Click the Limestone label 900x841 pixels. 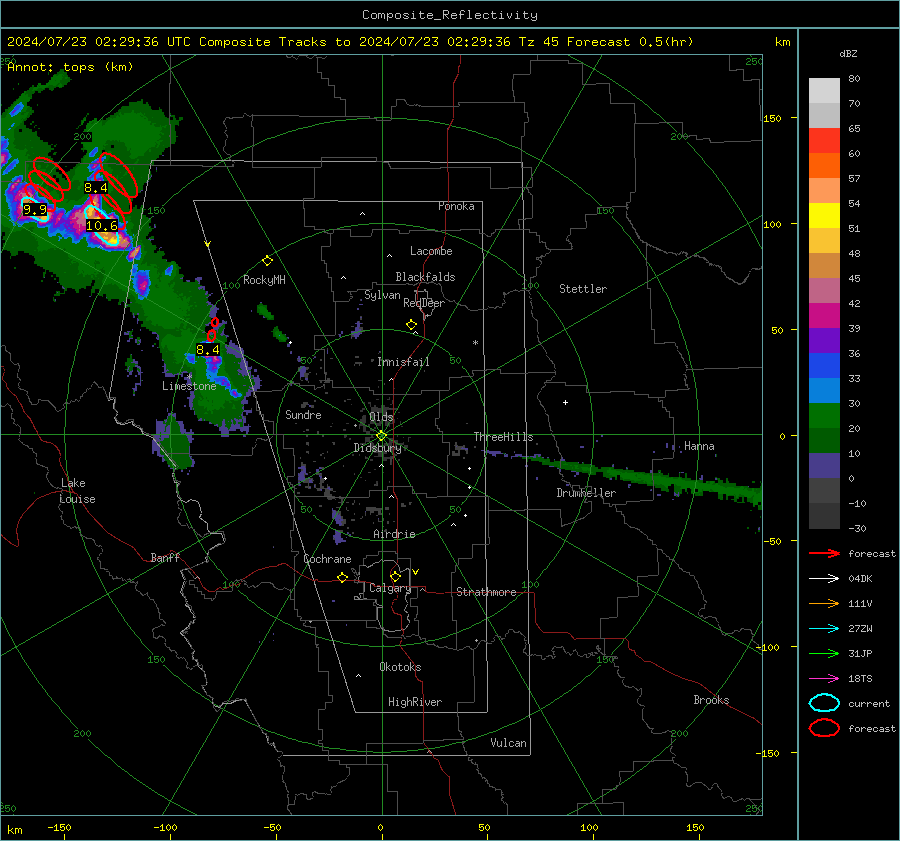click(189, 386)
